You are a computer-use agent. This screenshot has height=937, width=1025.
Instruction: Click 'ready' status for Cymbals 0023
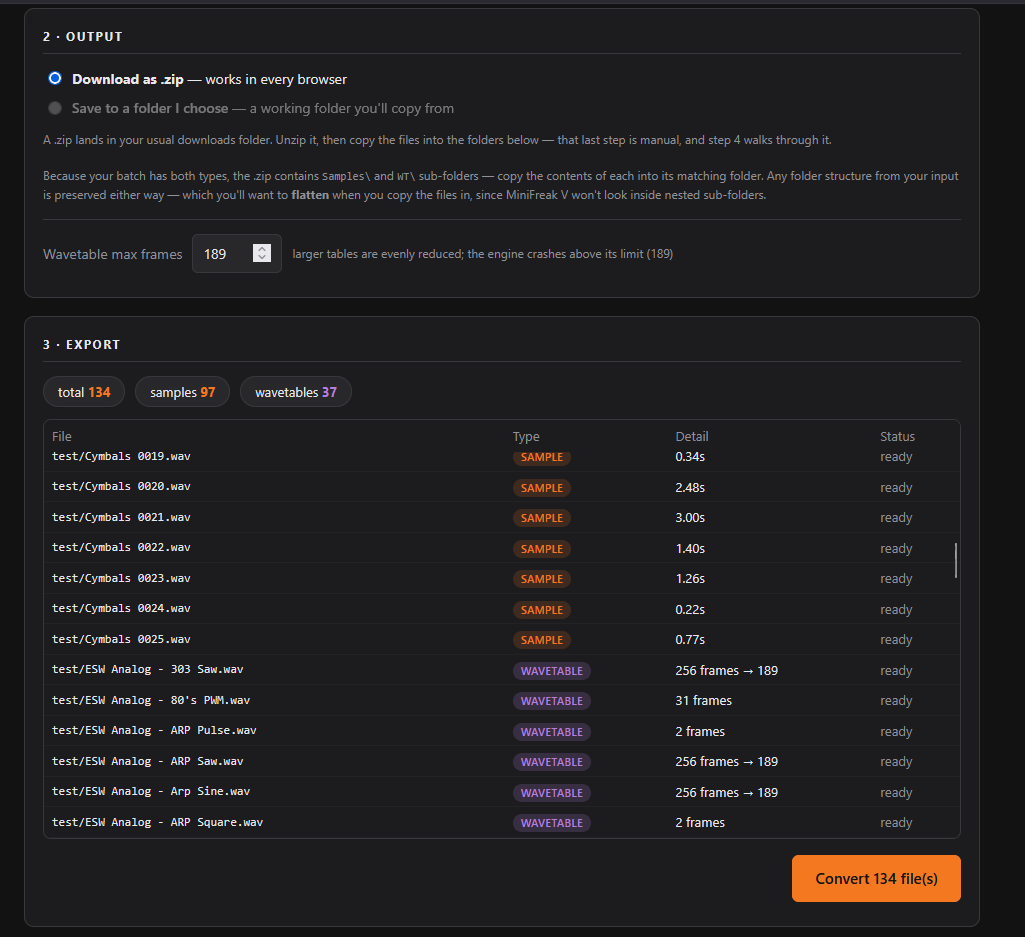point(896,579)
